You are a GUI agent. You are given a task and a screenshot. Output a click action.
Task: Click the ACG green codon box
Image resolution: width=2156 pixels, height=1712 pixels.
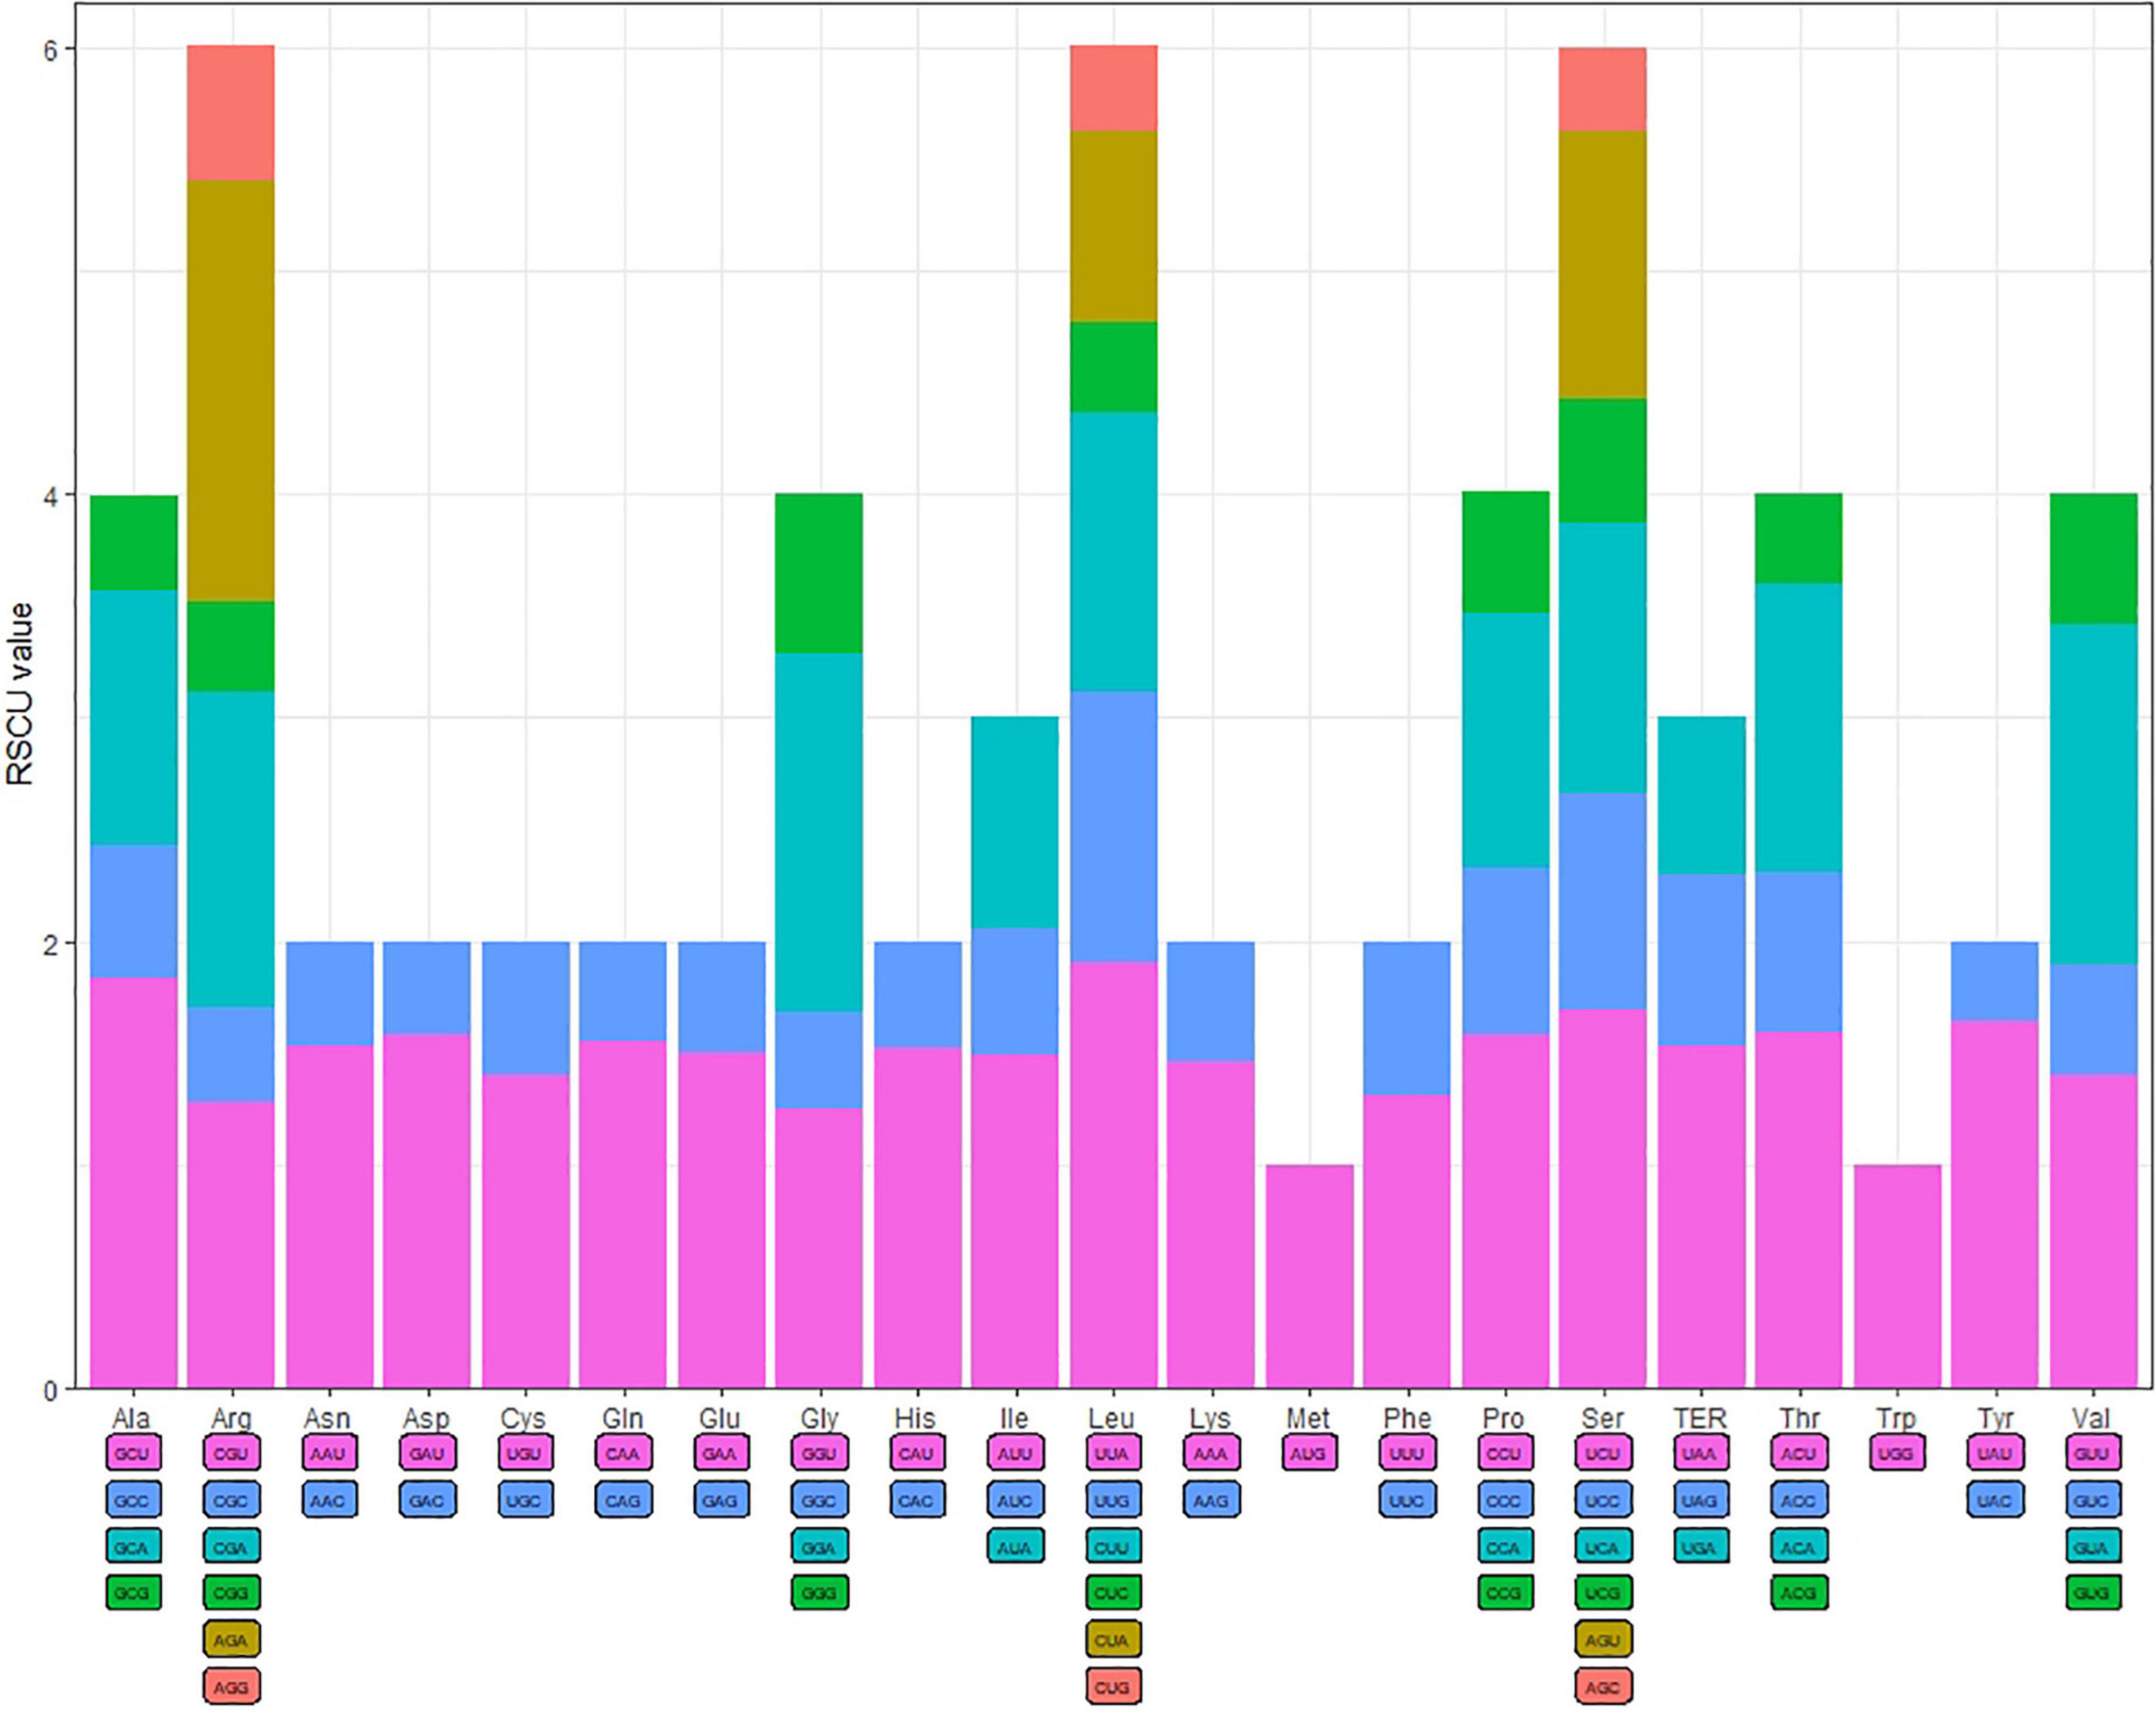[1799, 1592]
